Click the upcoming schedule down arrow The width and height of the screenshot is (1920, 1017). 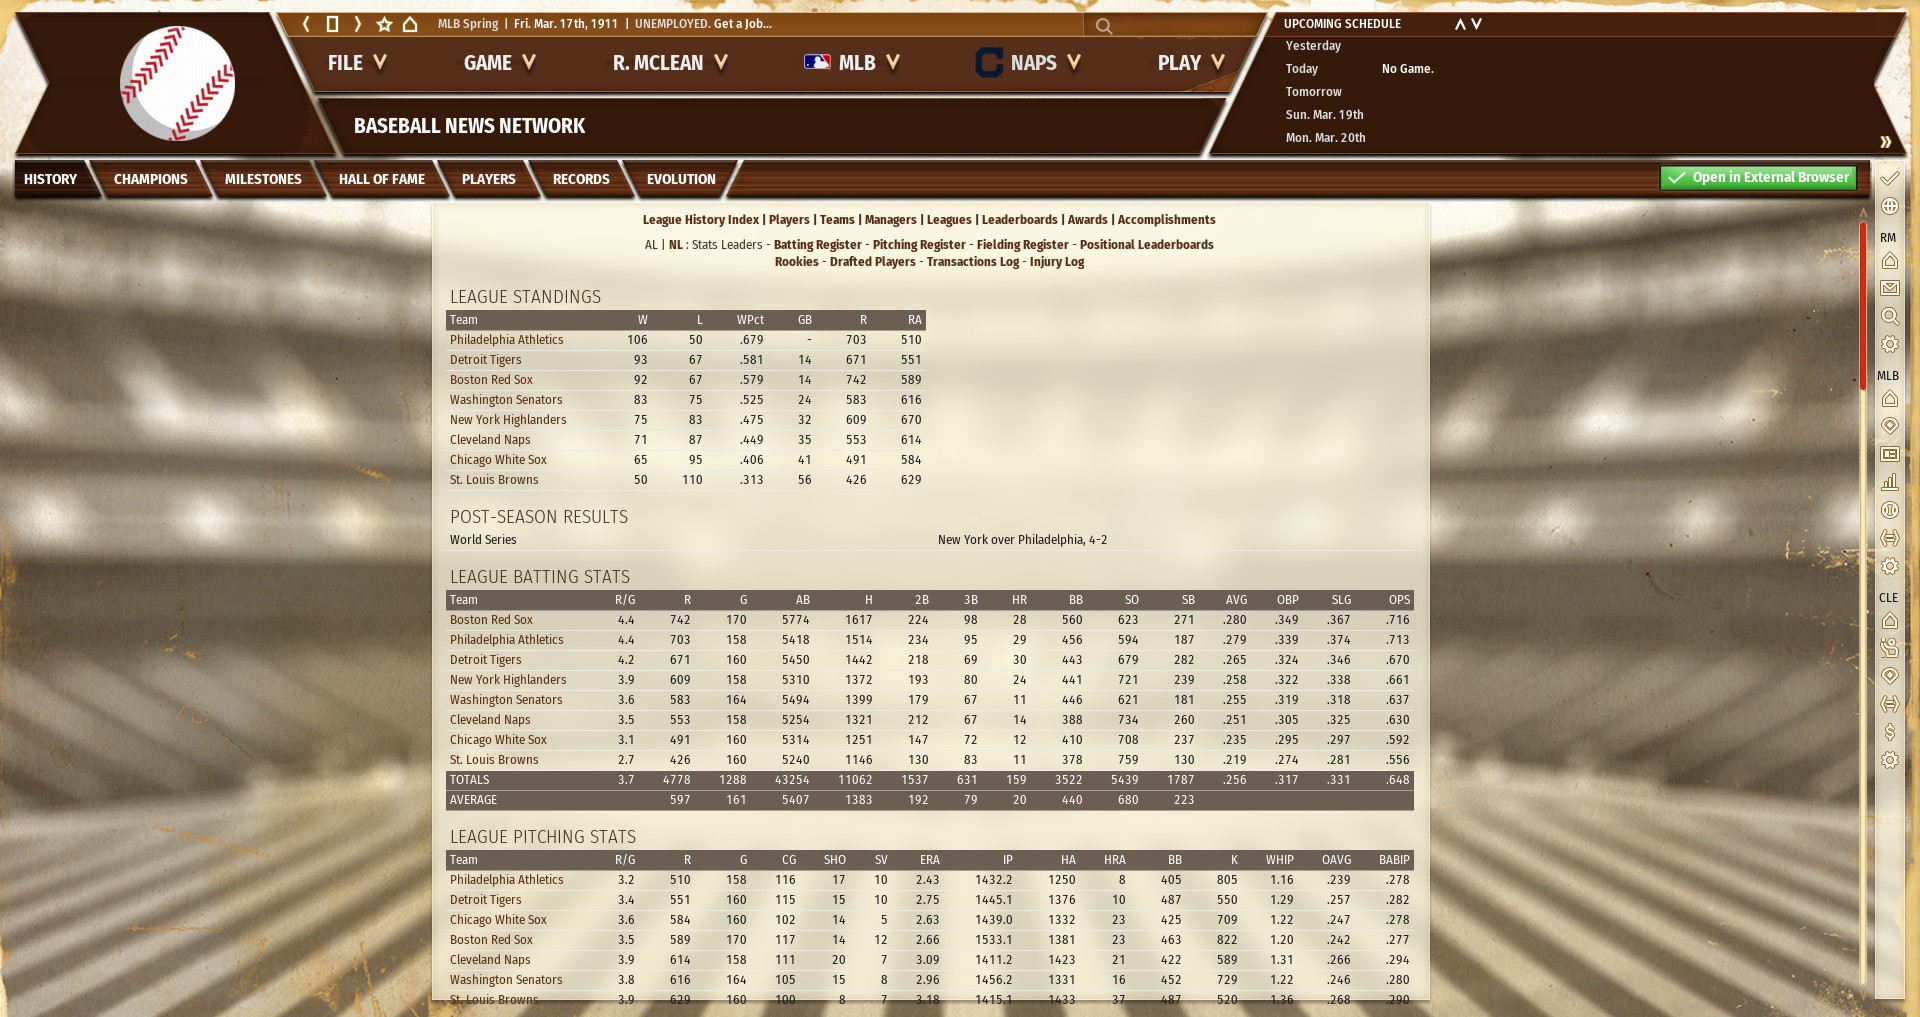[x=1476, y=24]
